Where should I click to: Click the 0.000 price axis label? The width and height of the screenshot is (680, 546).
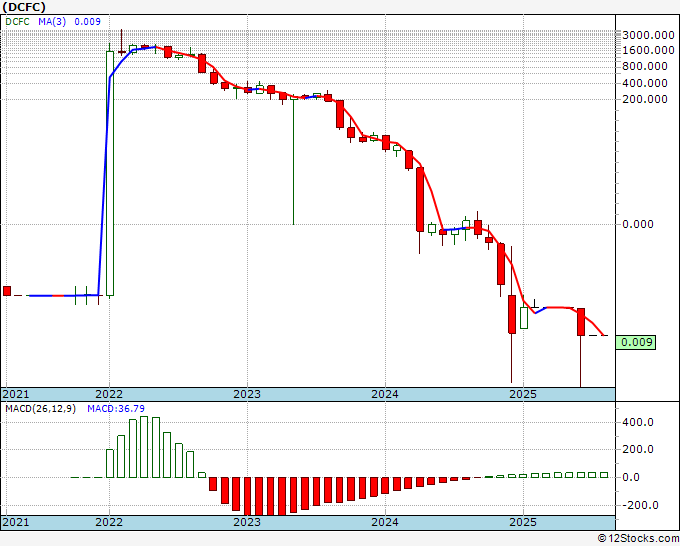(x=638, y=224)
